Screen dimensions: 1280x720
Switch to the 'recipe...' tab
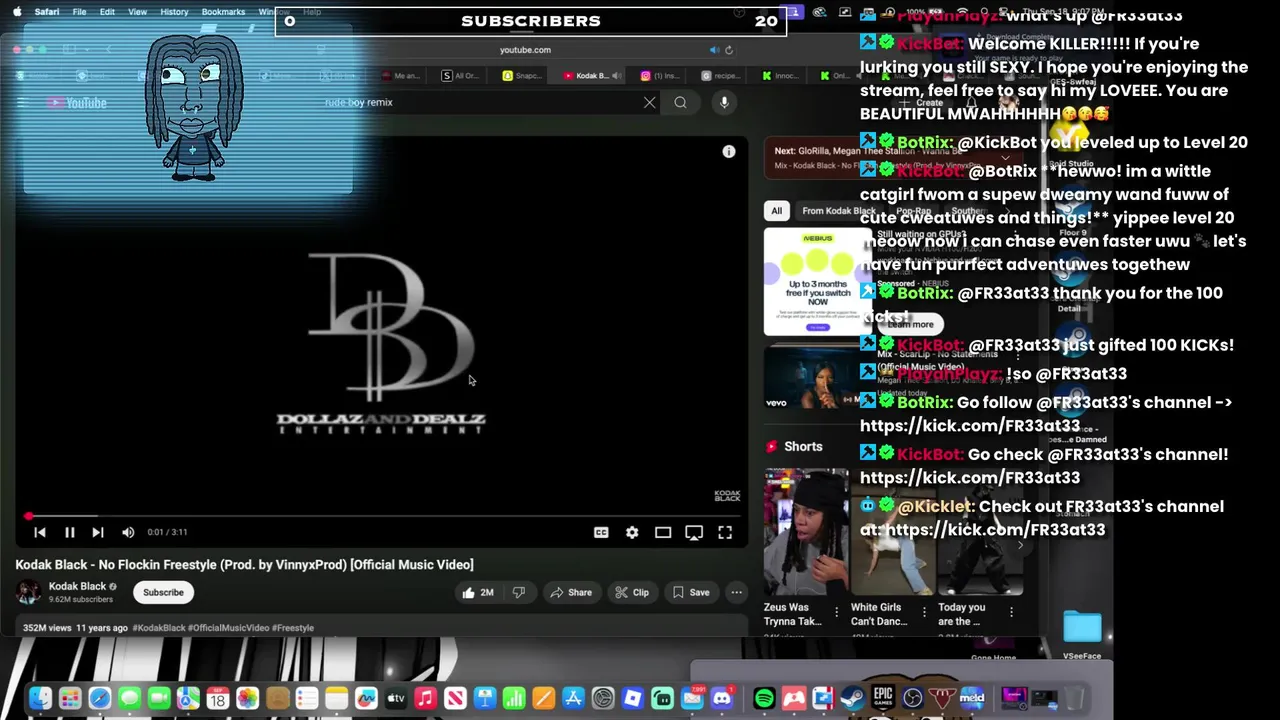tap(720, 76)
